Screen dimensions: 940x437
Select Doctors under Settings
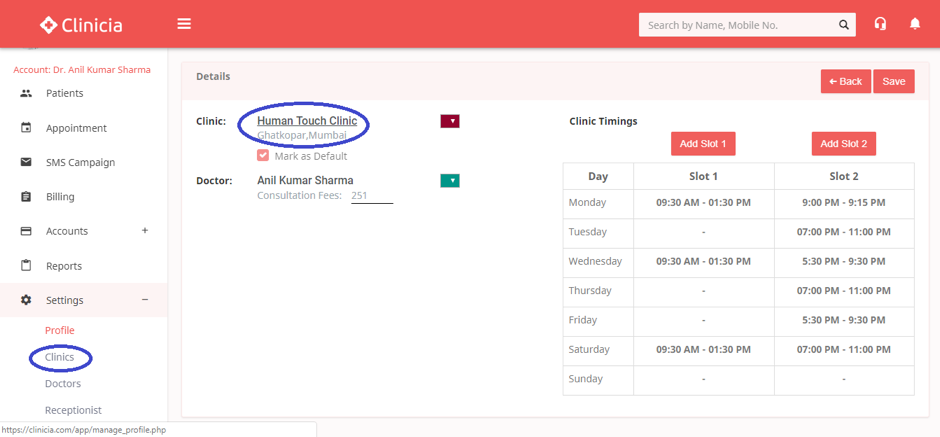click(63, 383)
